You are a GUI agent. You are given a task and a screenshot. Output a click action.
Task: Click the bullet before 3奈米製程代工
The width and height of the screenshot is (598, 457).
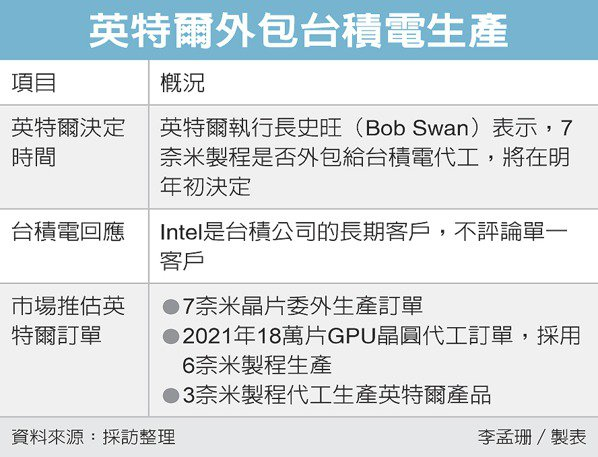click(x=170, y=395)
